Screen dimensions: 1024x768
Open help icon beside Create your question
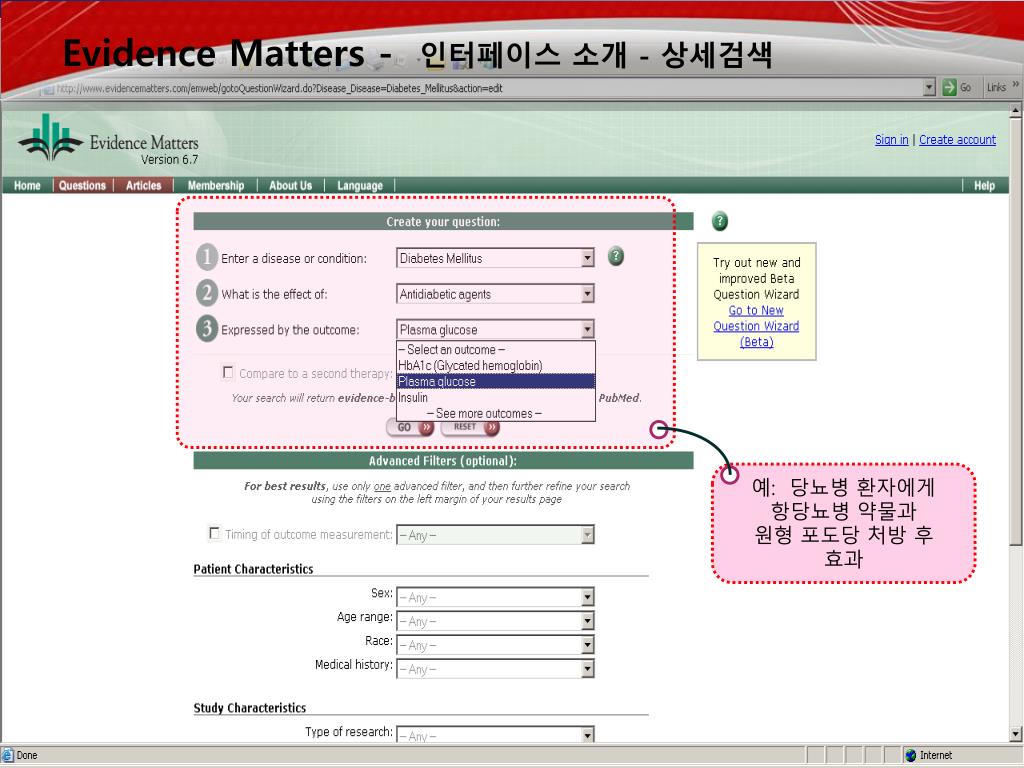[x=719, y=221]
